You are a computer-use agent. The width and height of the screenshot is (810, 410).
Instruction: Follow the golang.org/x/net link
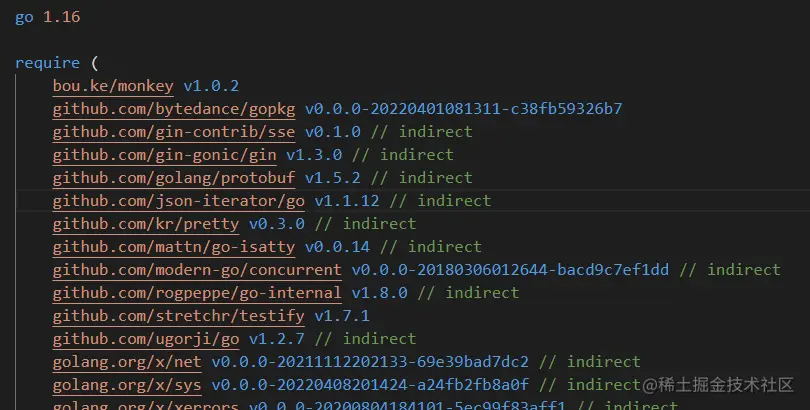[x=127, y=361]
